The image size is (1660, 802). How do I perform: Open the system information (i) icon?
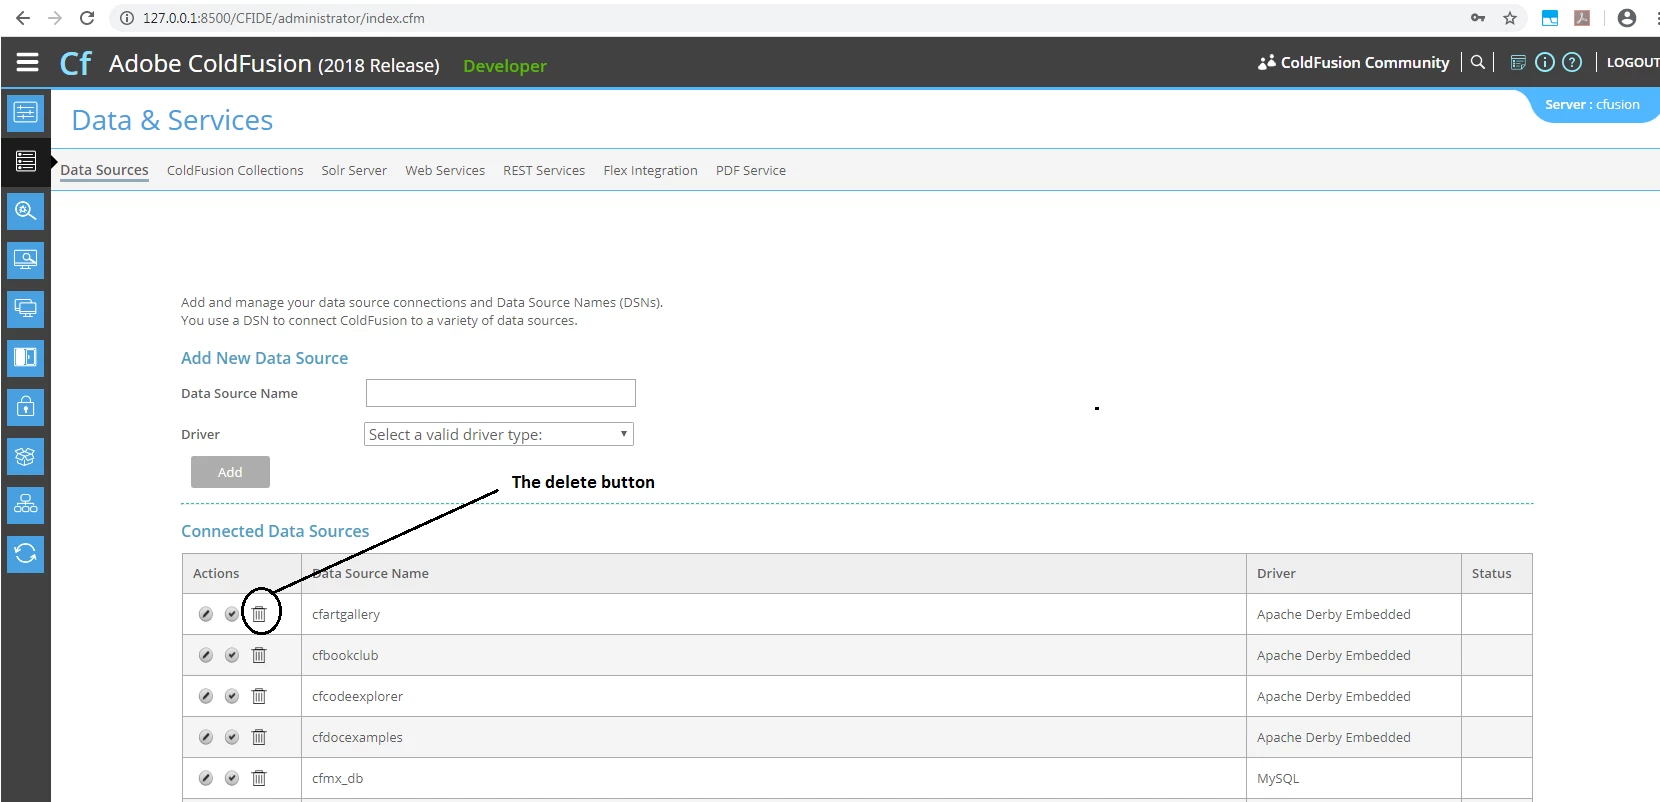(1545, 62)
